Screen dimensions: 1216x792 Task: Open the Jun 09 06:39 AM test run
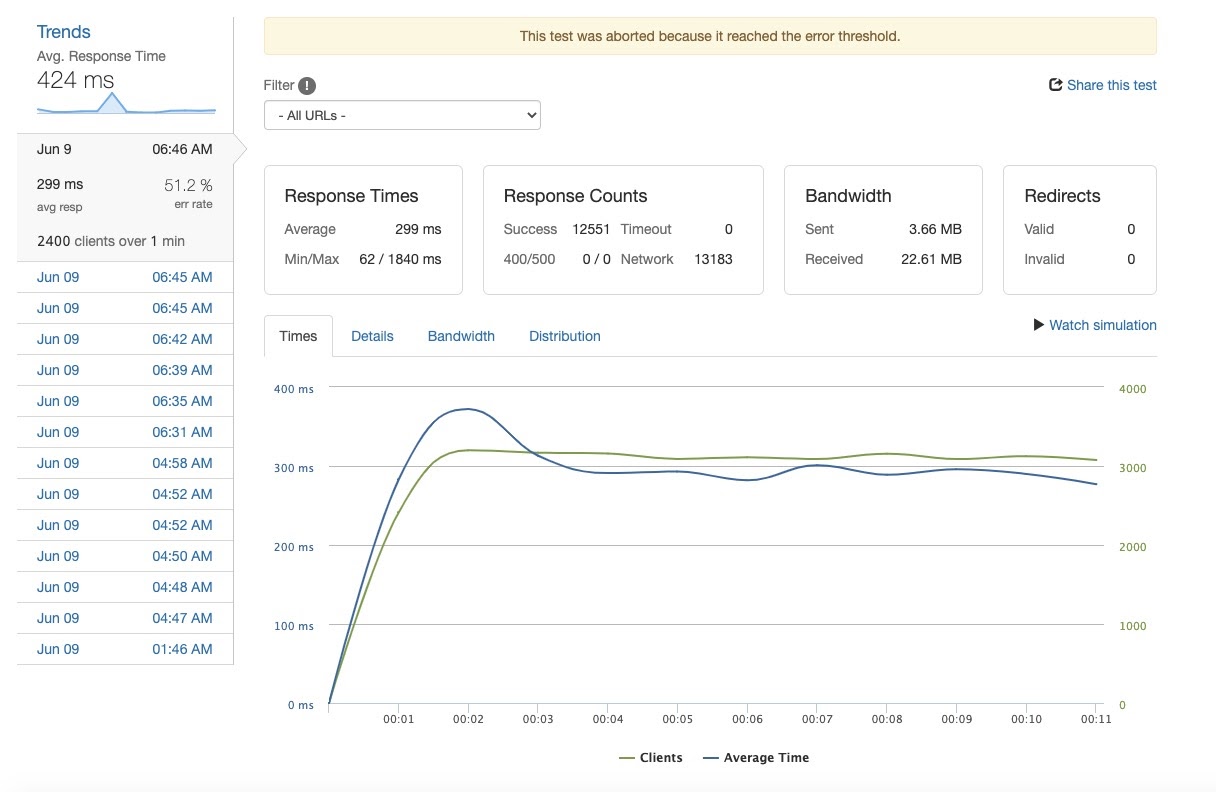coord(125,370)
